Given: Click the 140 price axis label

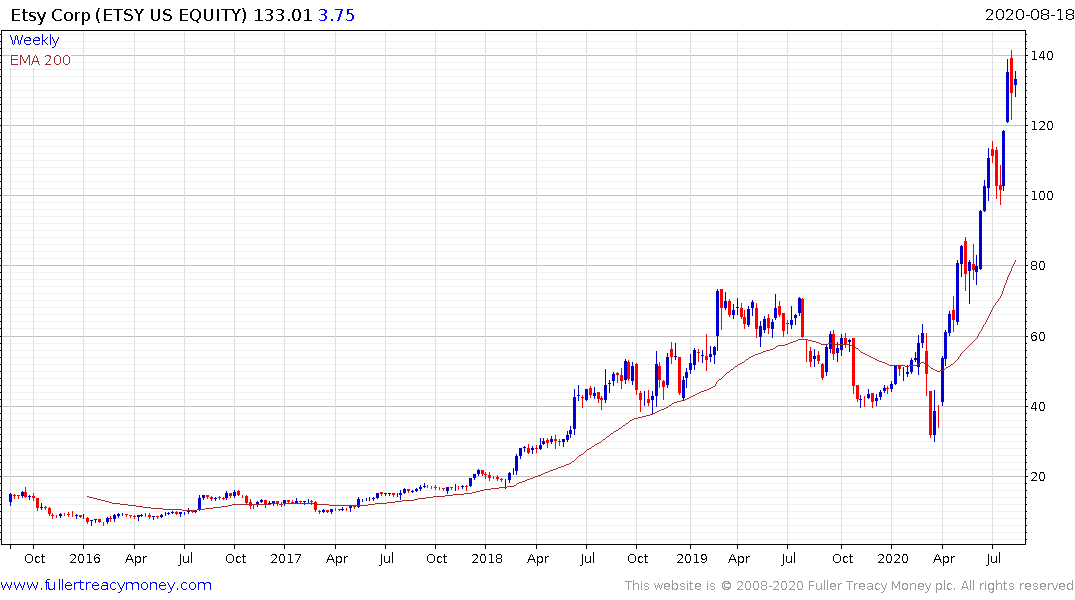Looking at the screenshot, I should coord(1042,56).
